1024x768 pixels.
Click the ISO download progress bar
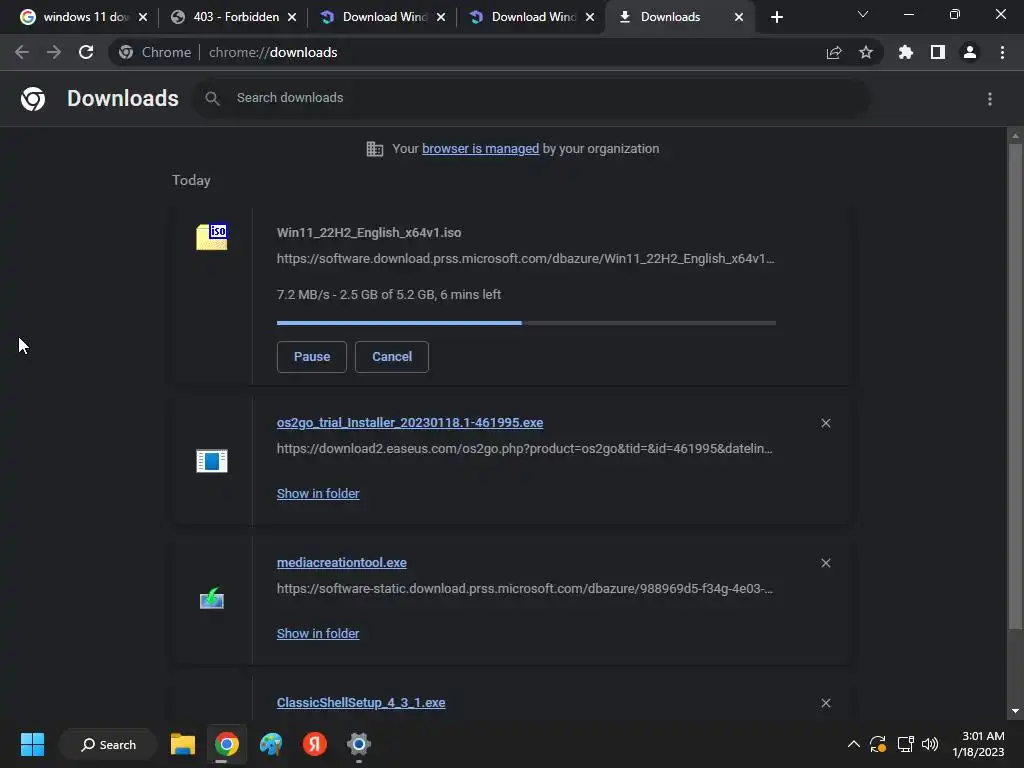click(x=526, y=323)
